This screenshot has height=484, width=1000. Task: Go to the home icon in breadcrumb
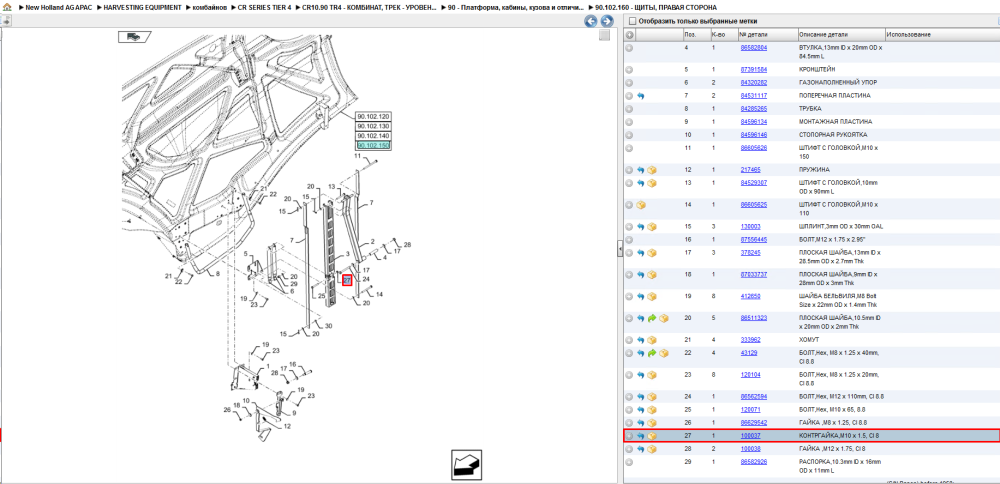pyautogui.click(x=7, y=7)
